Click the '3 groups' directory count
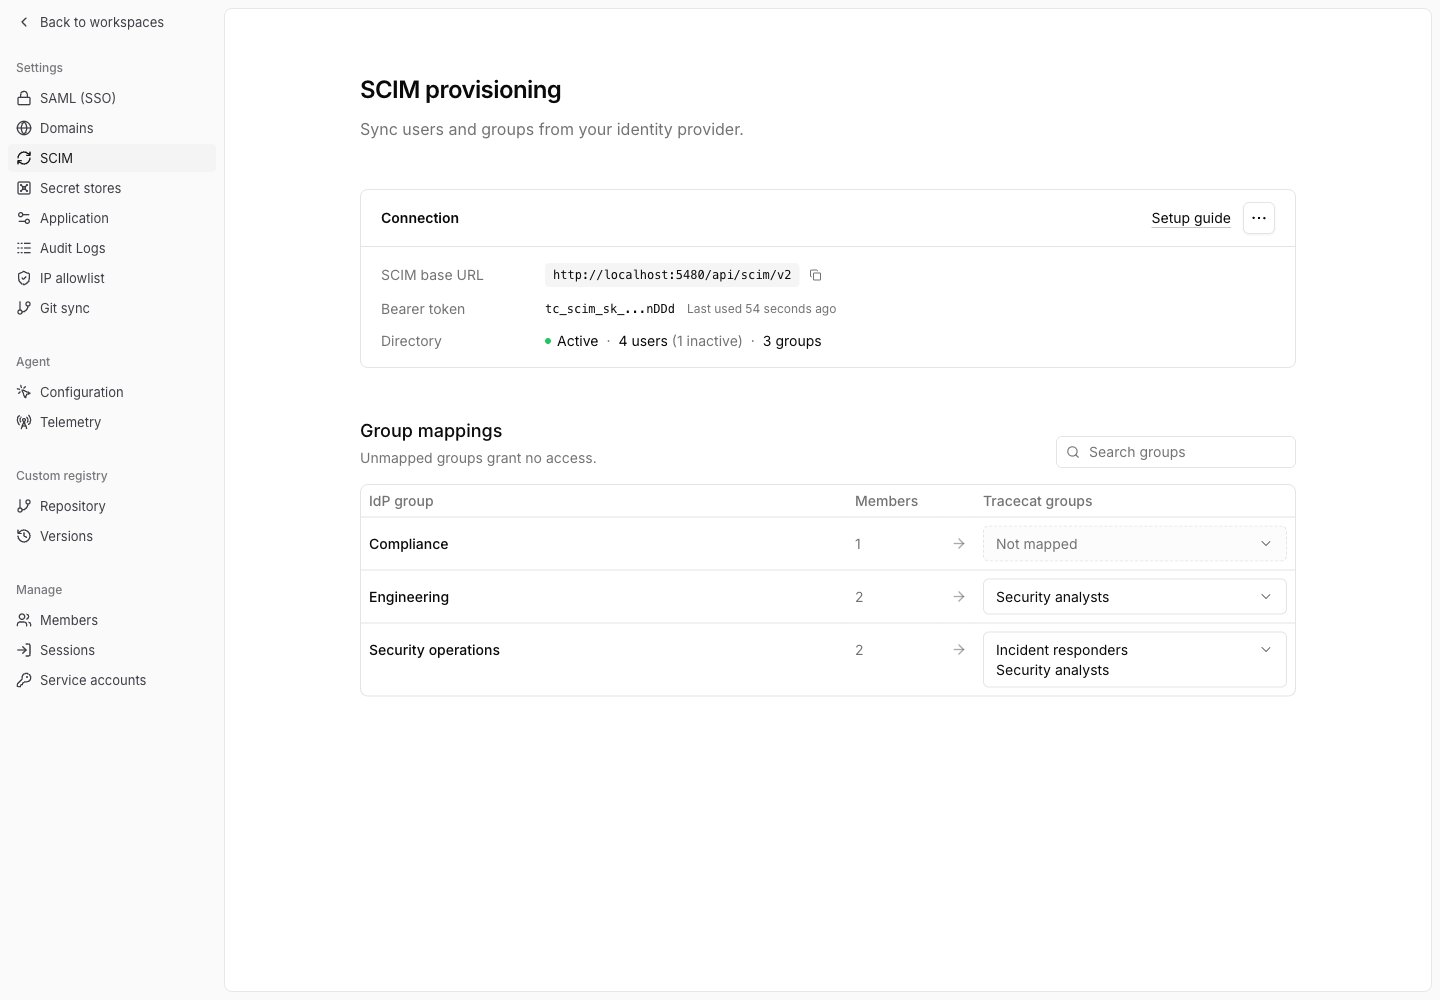The height and width of the screenshot is (1000, 1440). [x=792, y=341]
